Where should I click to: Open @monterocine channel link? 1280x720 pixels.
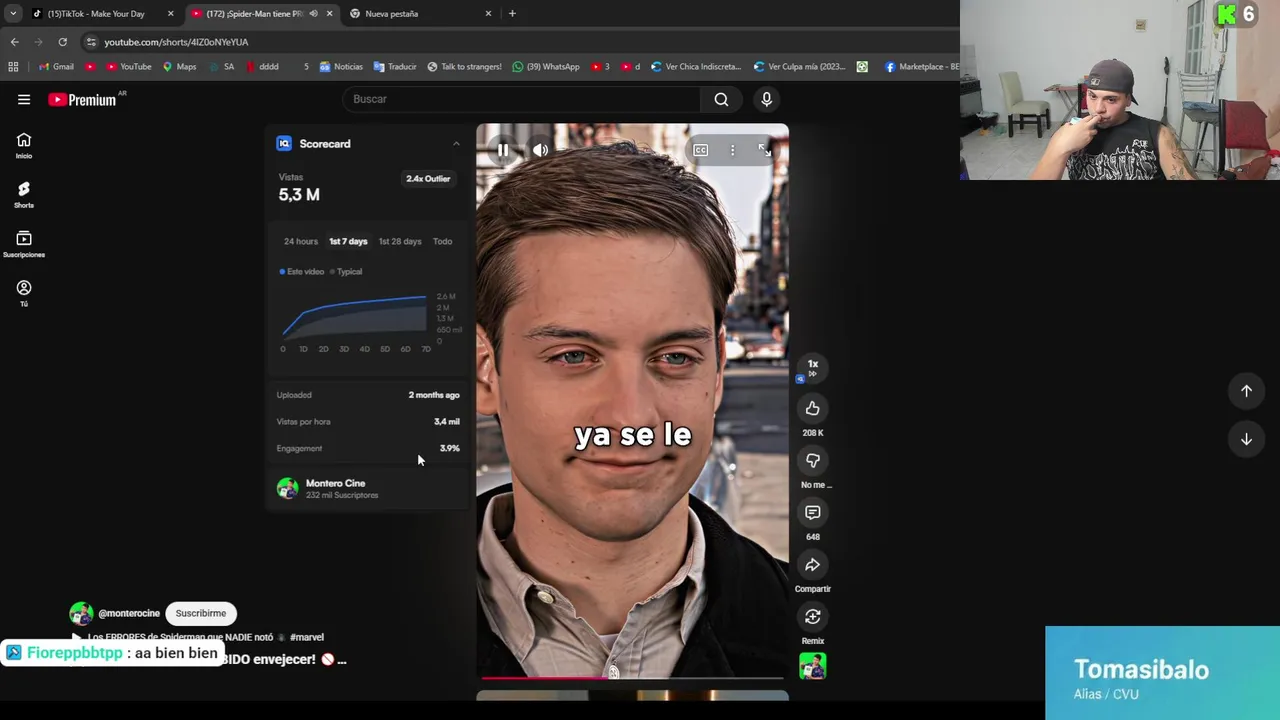point(129,613)
